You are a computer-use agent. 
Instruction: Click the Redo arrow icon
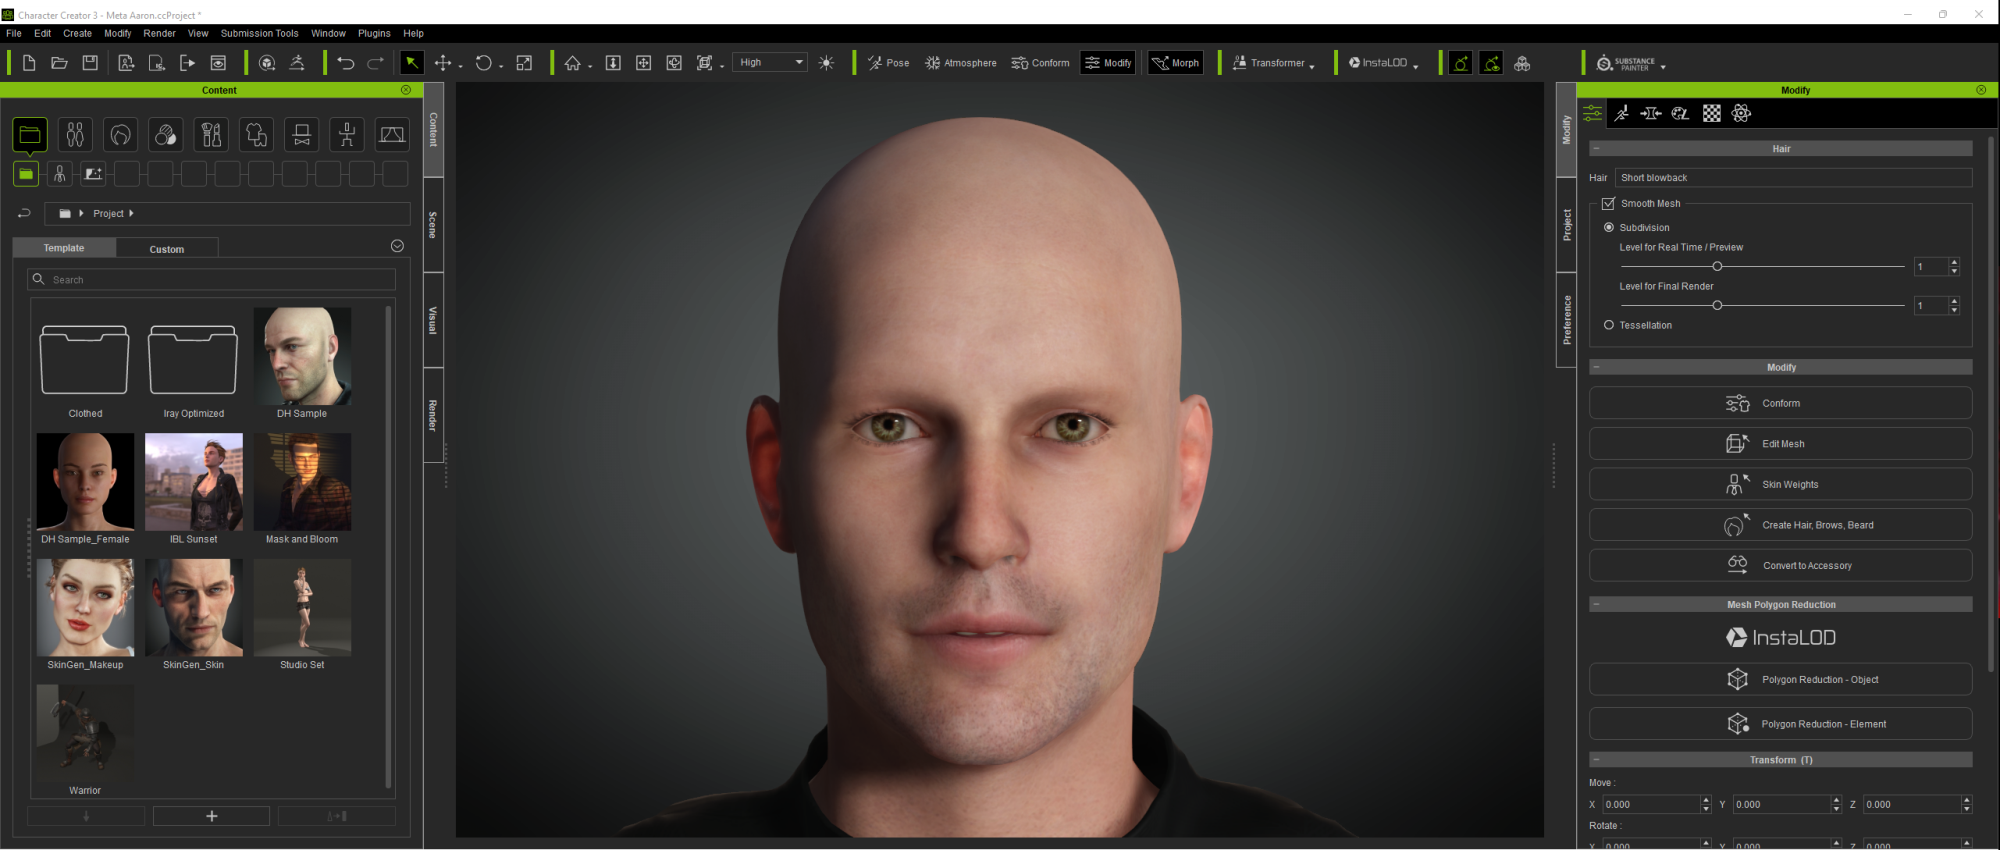376,63
